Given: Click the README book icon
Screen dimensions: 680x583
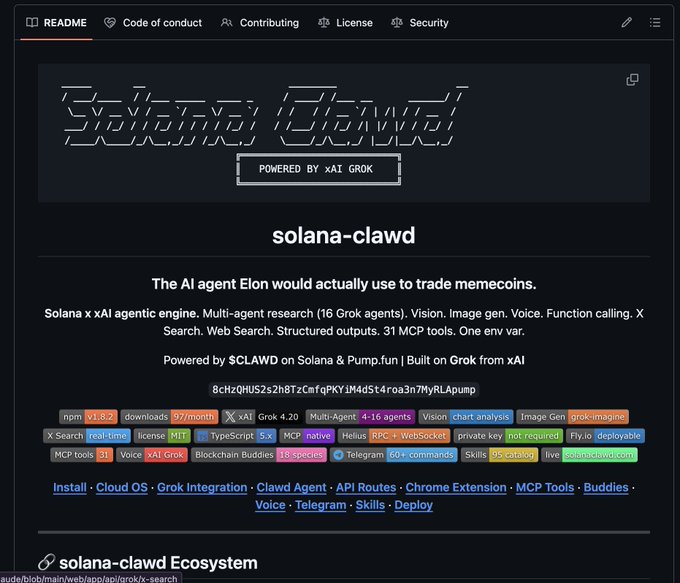Looking at the screenshot, I should 32,23.
